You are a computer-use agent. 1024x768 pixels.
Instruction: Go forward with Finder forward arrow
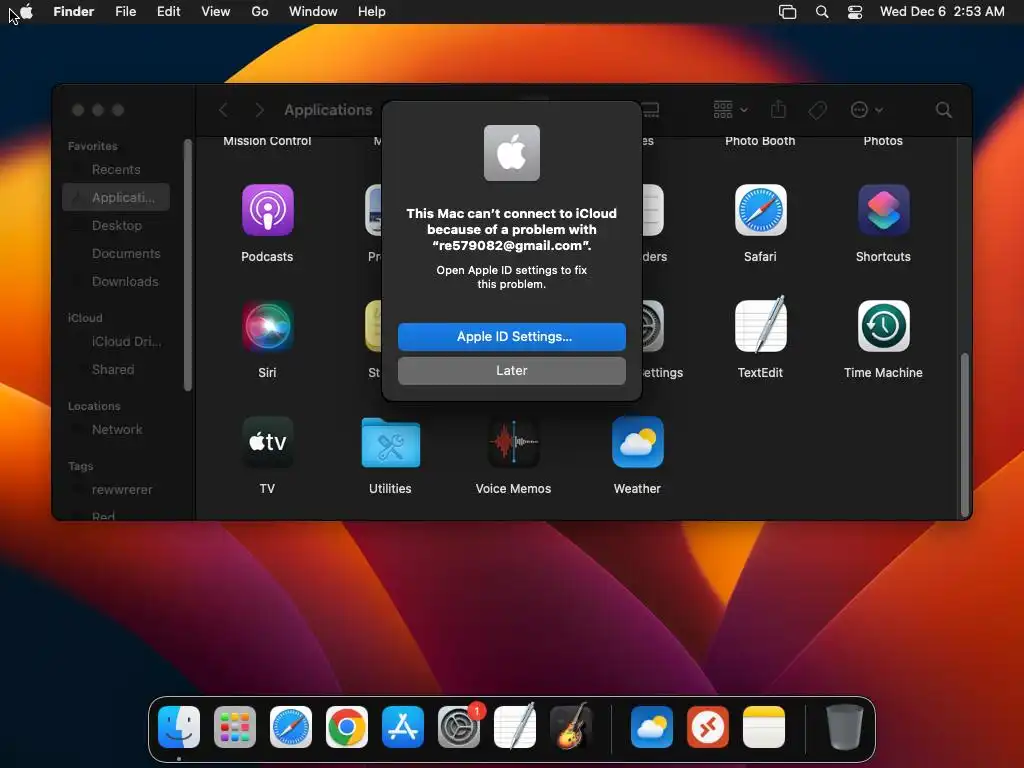[x=259, y=110]
